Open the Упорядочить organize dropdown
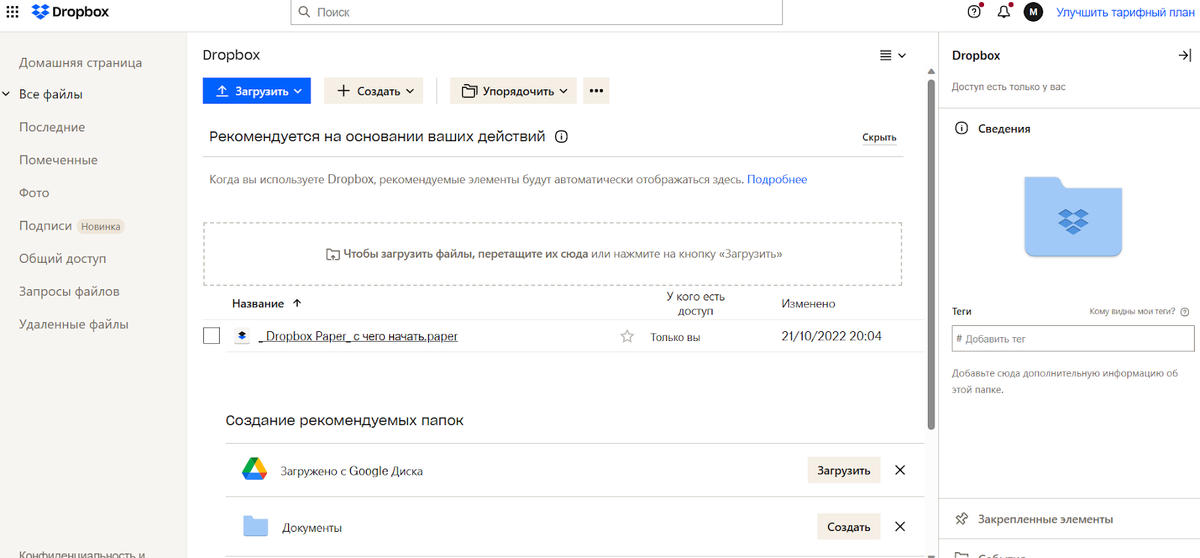Image resolution: width=1200 pixels, height=558 pixels. [x=514, y=91]
